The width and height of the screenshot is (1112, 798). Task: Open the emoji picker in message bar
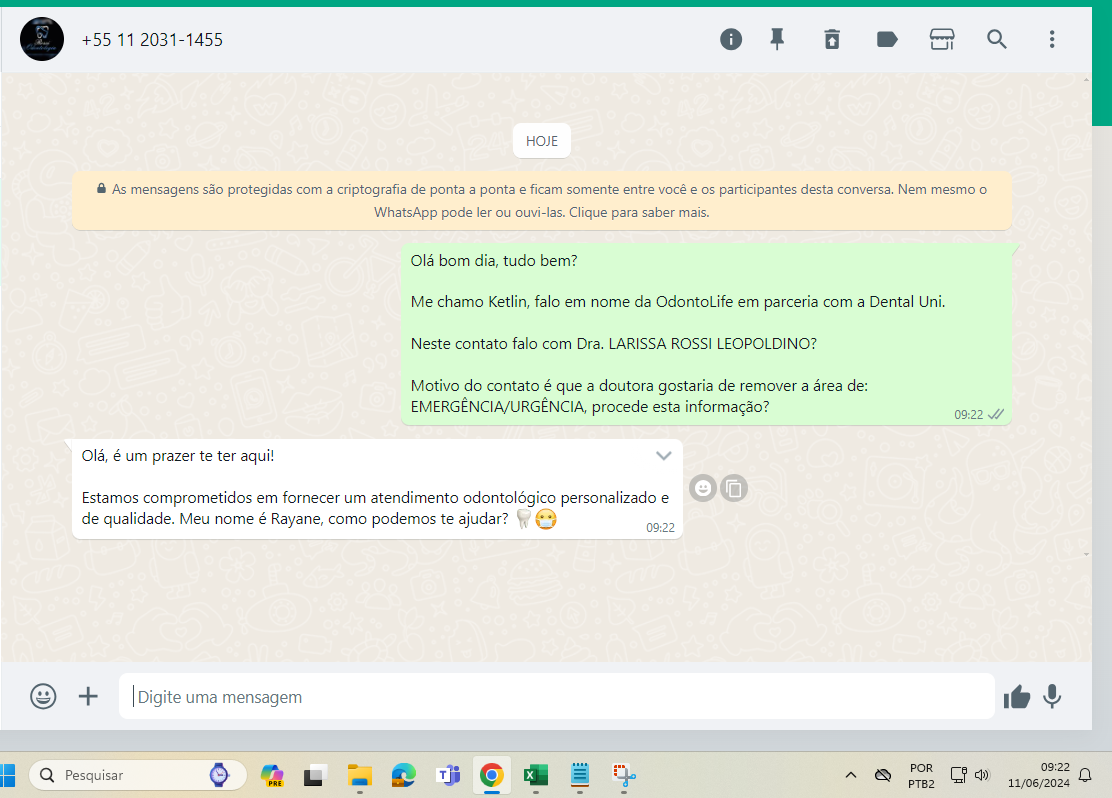click(43, 696)
